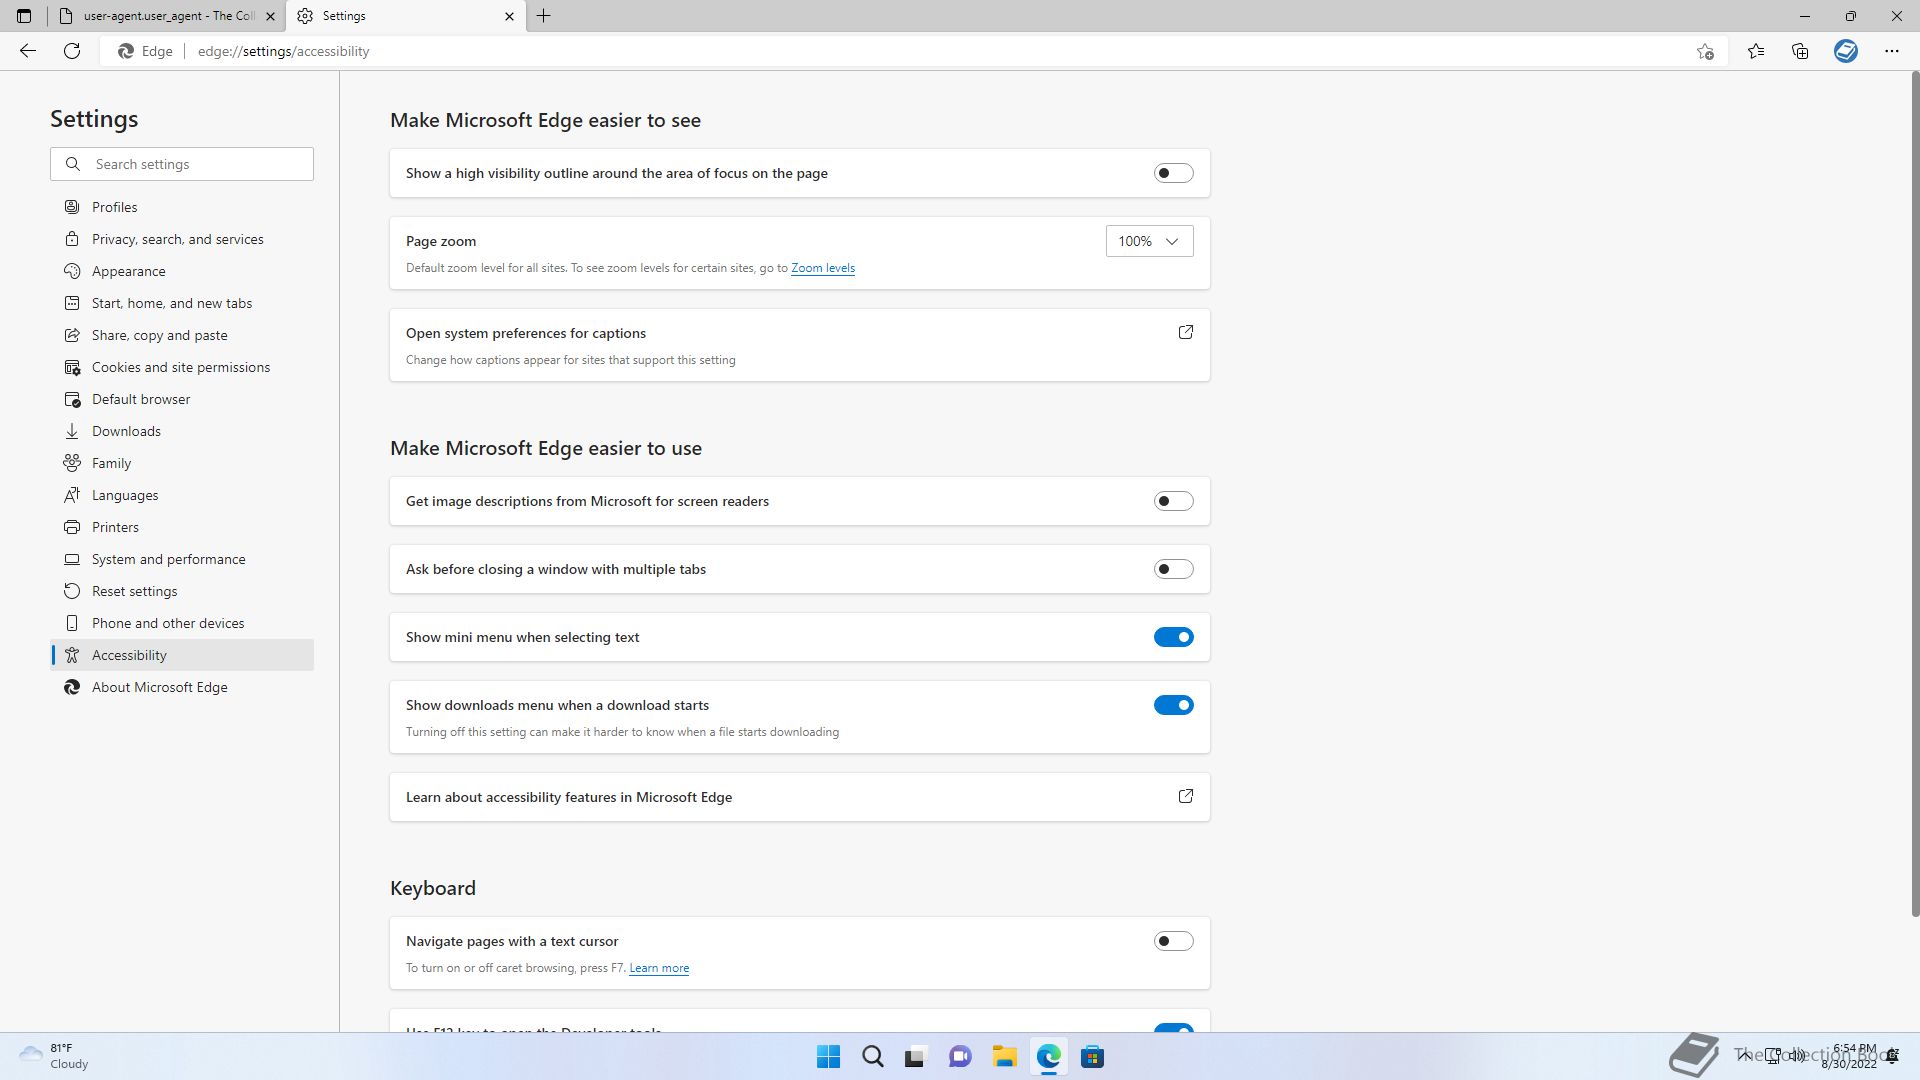Go to Languages settings
The height and width of the screenshot is (1080, 1920).
coord(182,495)
